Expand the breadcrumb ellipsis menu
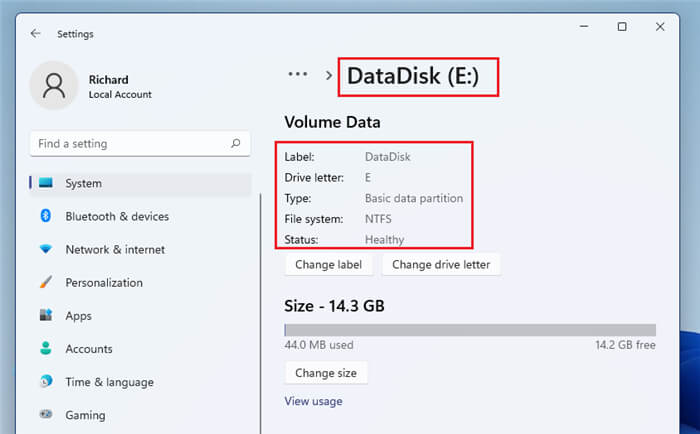Viewport: 700px width, 434px height. coord(297,74)
